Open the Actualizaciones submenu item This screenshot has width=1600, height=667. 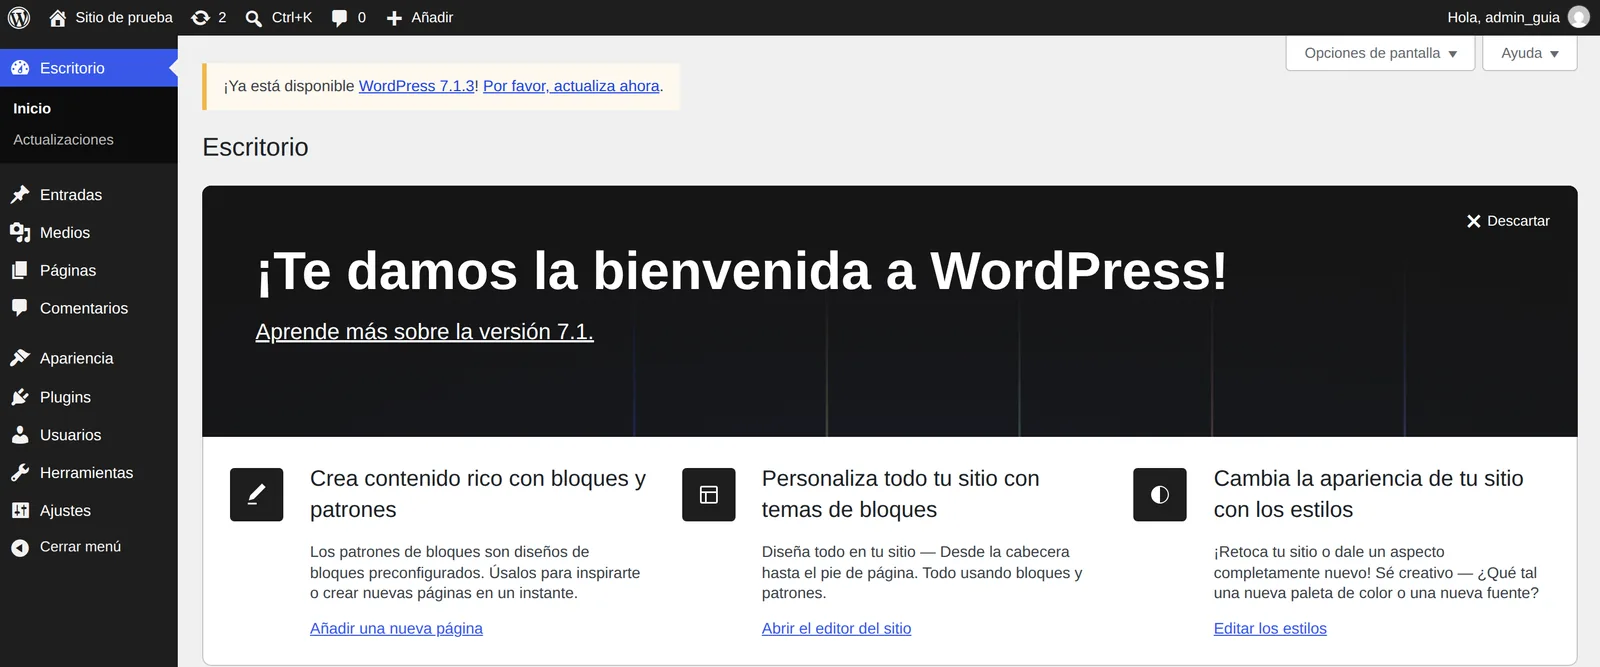[x=63, y=140]
